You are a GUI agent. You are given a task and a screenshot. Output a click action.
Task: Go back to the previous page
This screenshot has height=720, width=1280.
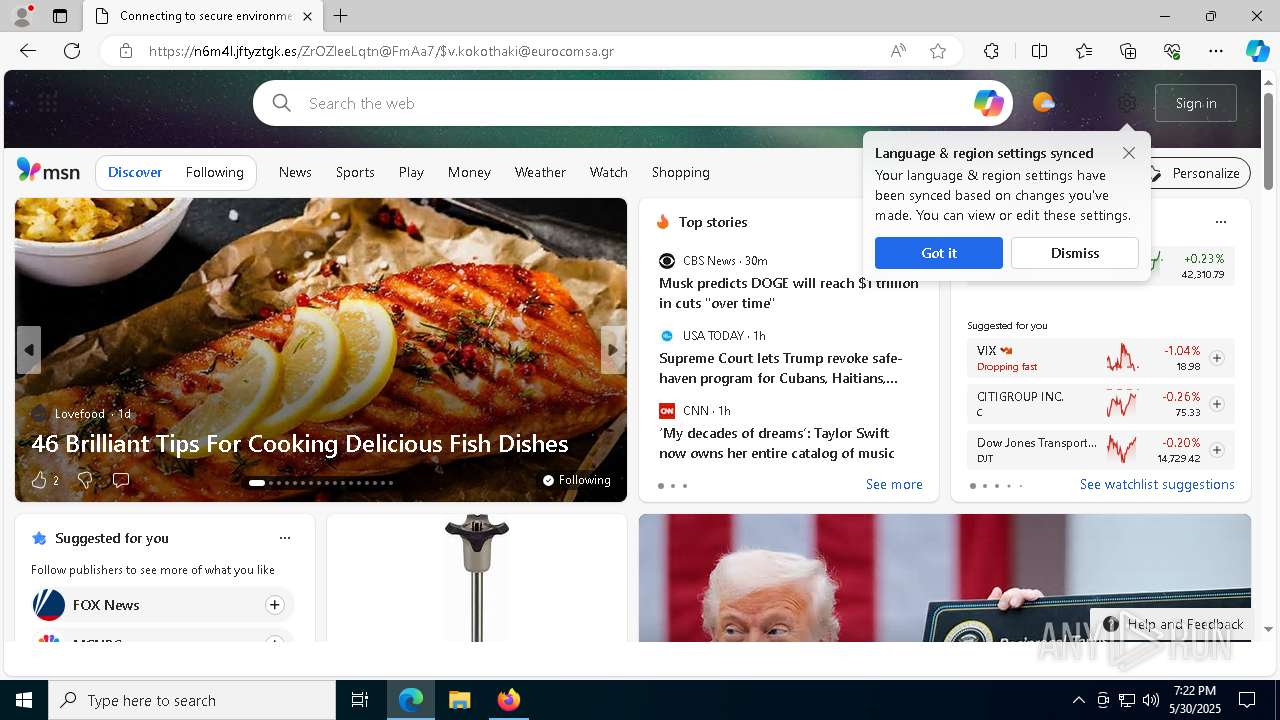28,51
